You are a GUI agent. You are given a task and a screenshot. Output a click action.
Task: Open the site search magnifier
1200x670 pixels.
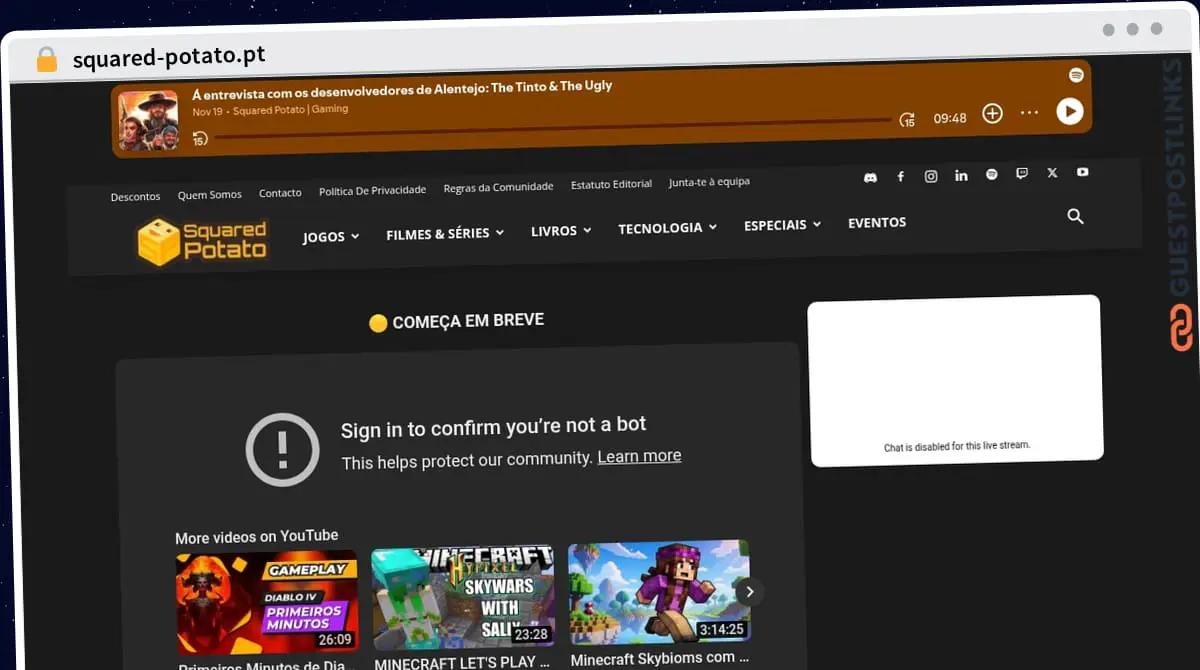(1075, 216)
